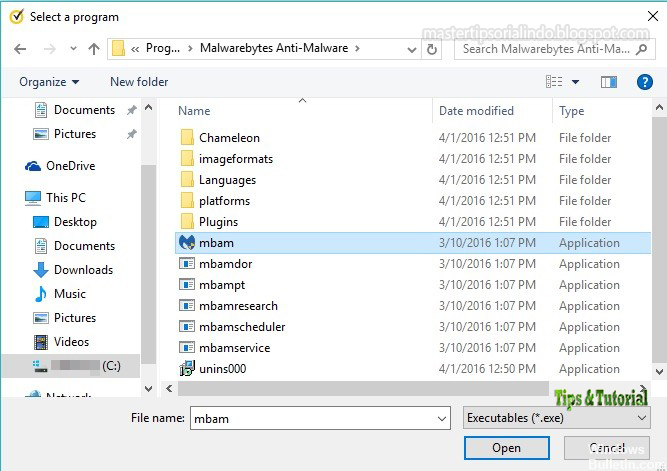Sort by the Type column header
Viewport: 667px width, 471px height.
(572, 111)
